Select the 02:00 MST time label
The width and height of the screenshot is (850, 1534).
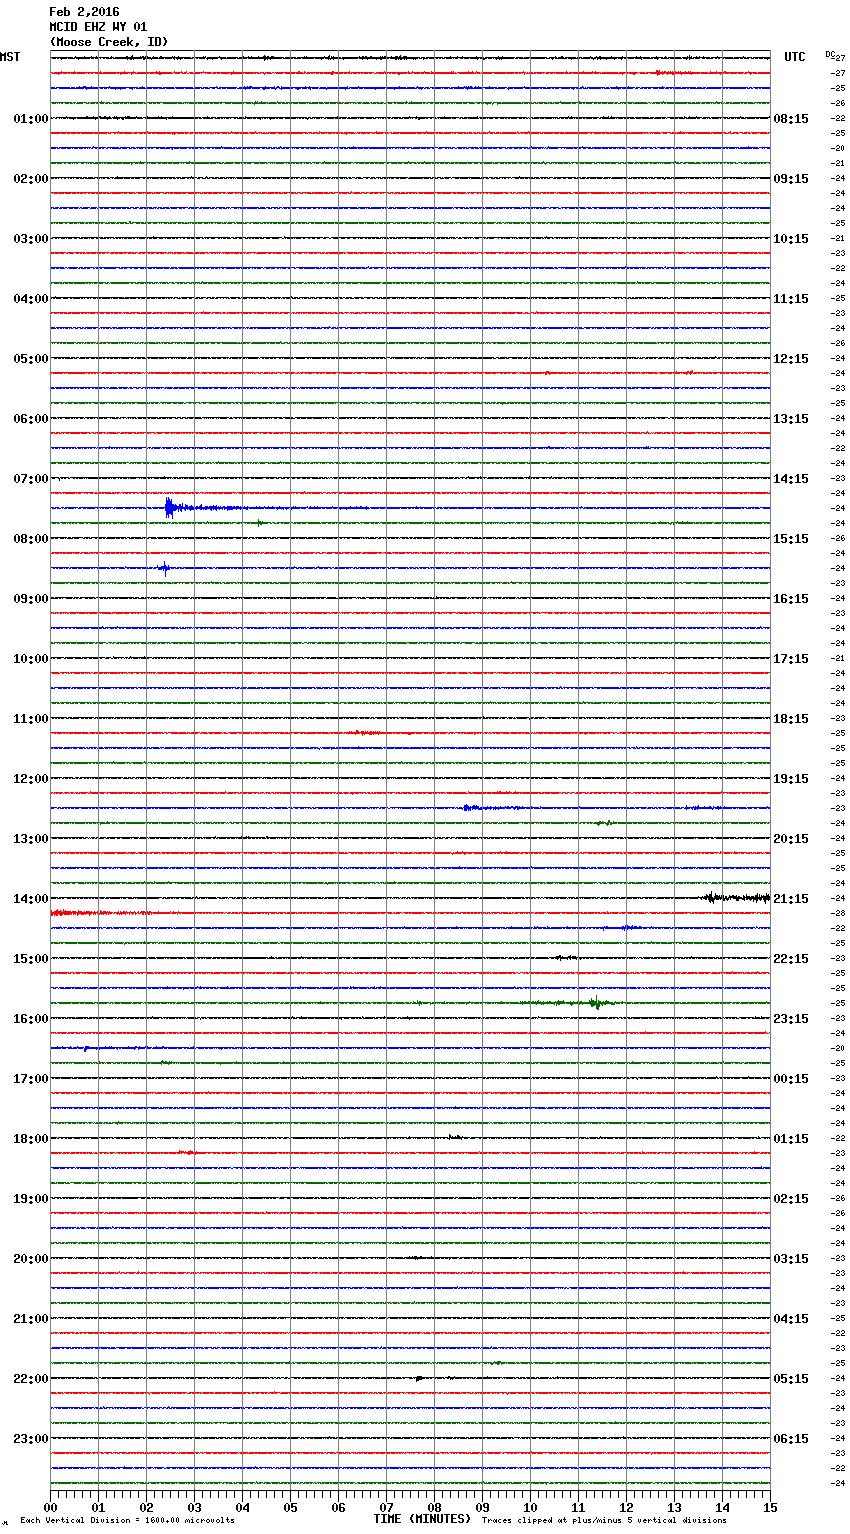[x=31, y=179]
